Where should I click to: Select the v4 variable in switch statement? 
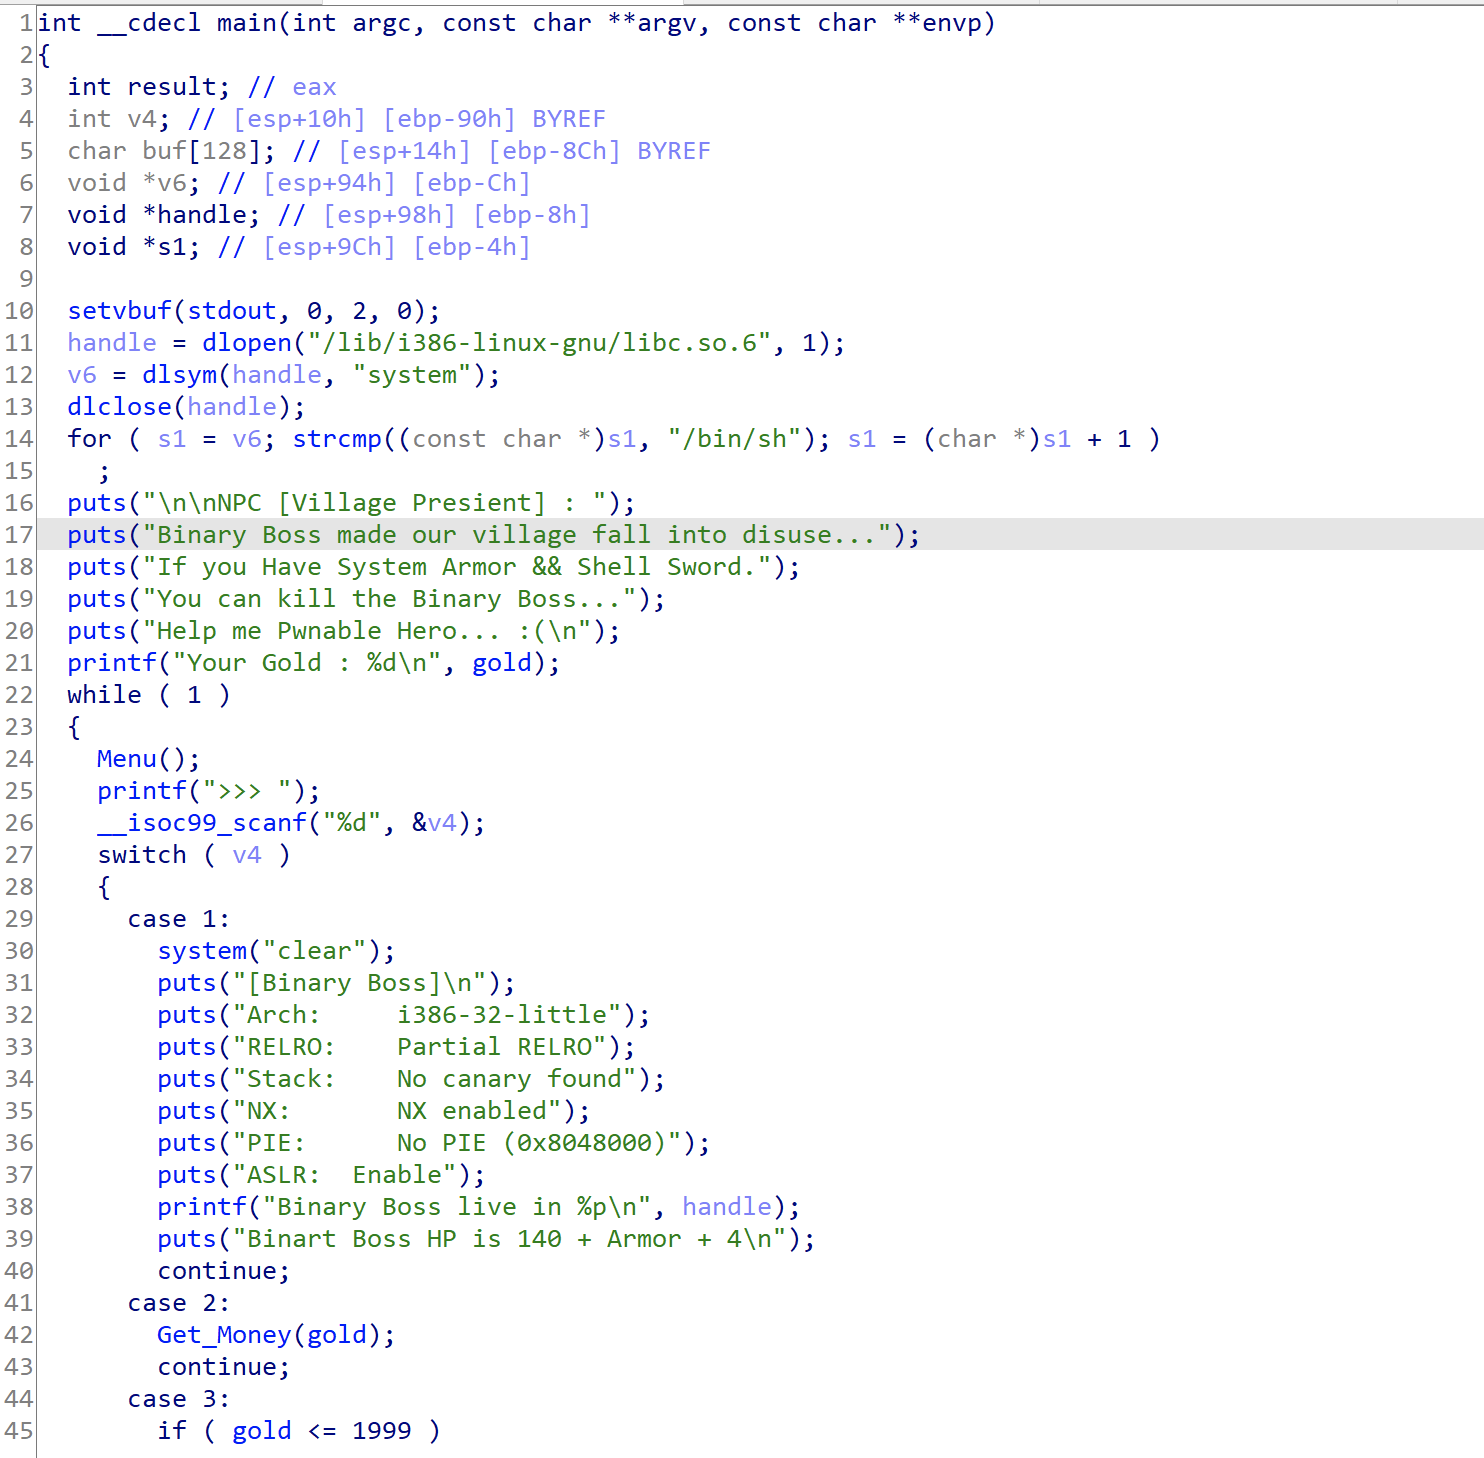247,854
